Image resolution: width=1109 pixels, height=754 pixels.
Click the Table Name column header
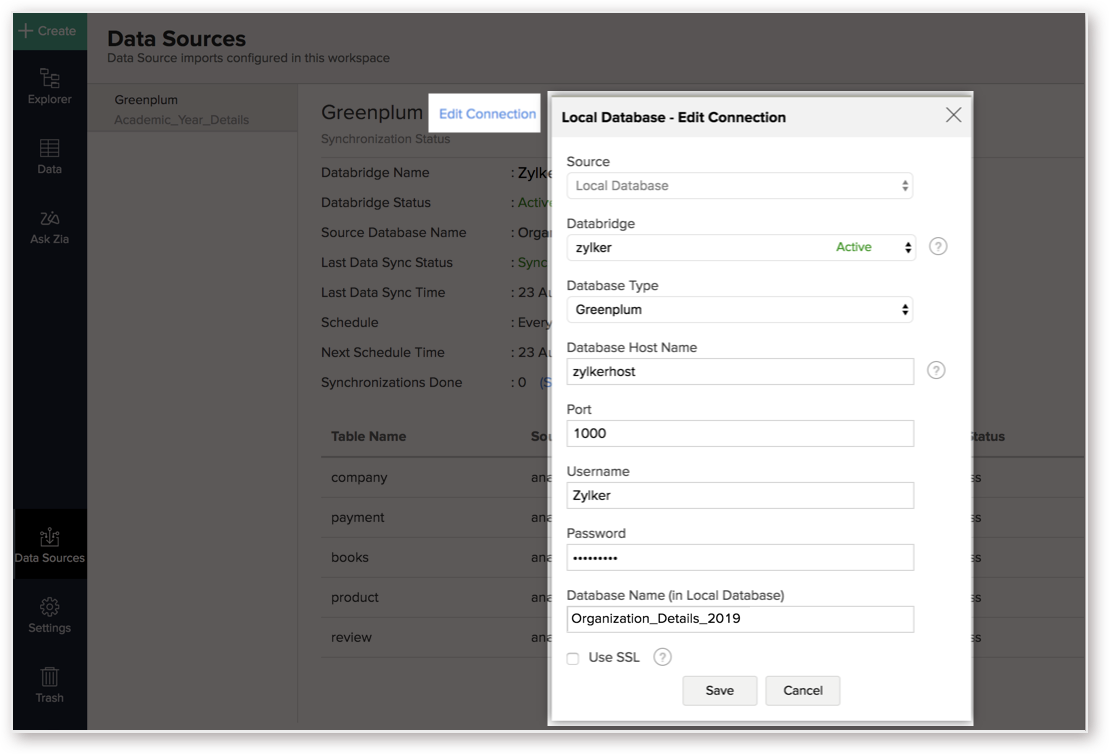point(368,436)
